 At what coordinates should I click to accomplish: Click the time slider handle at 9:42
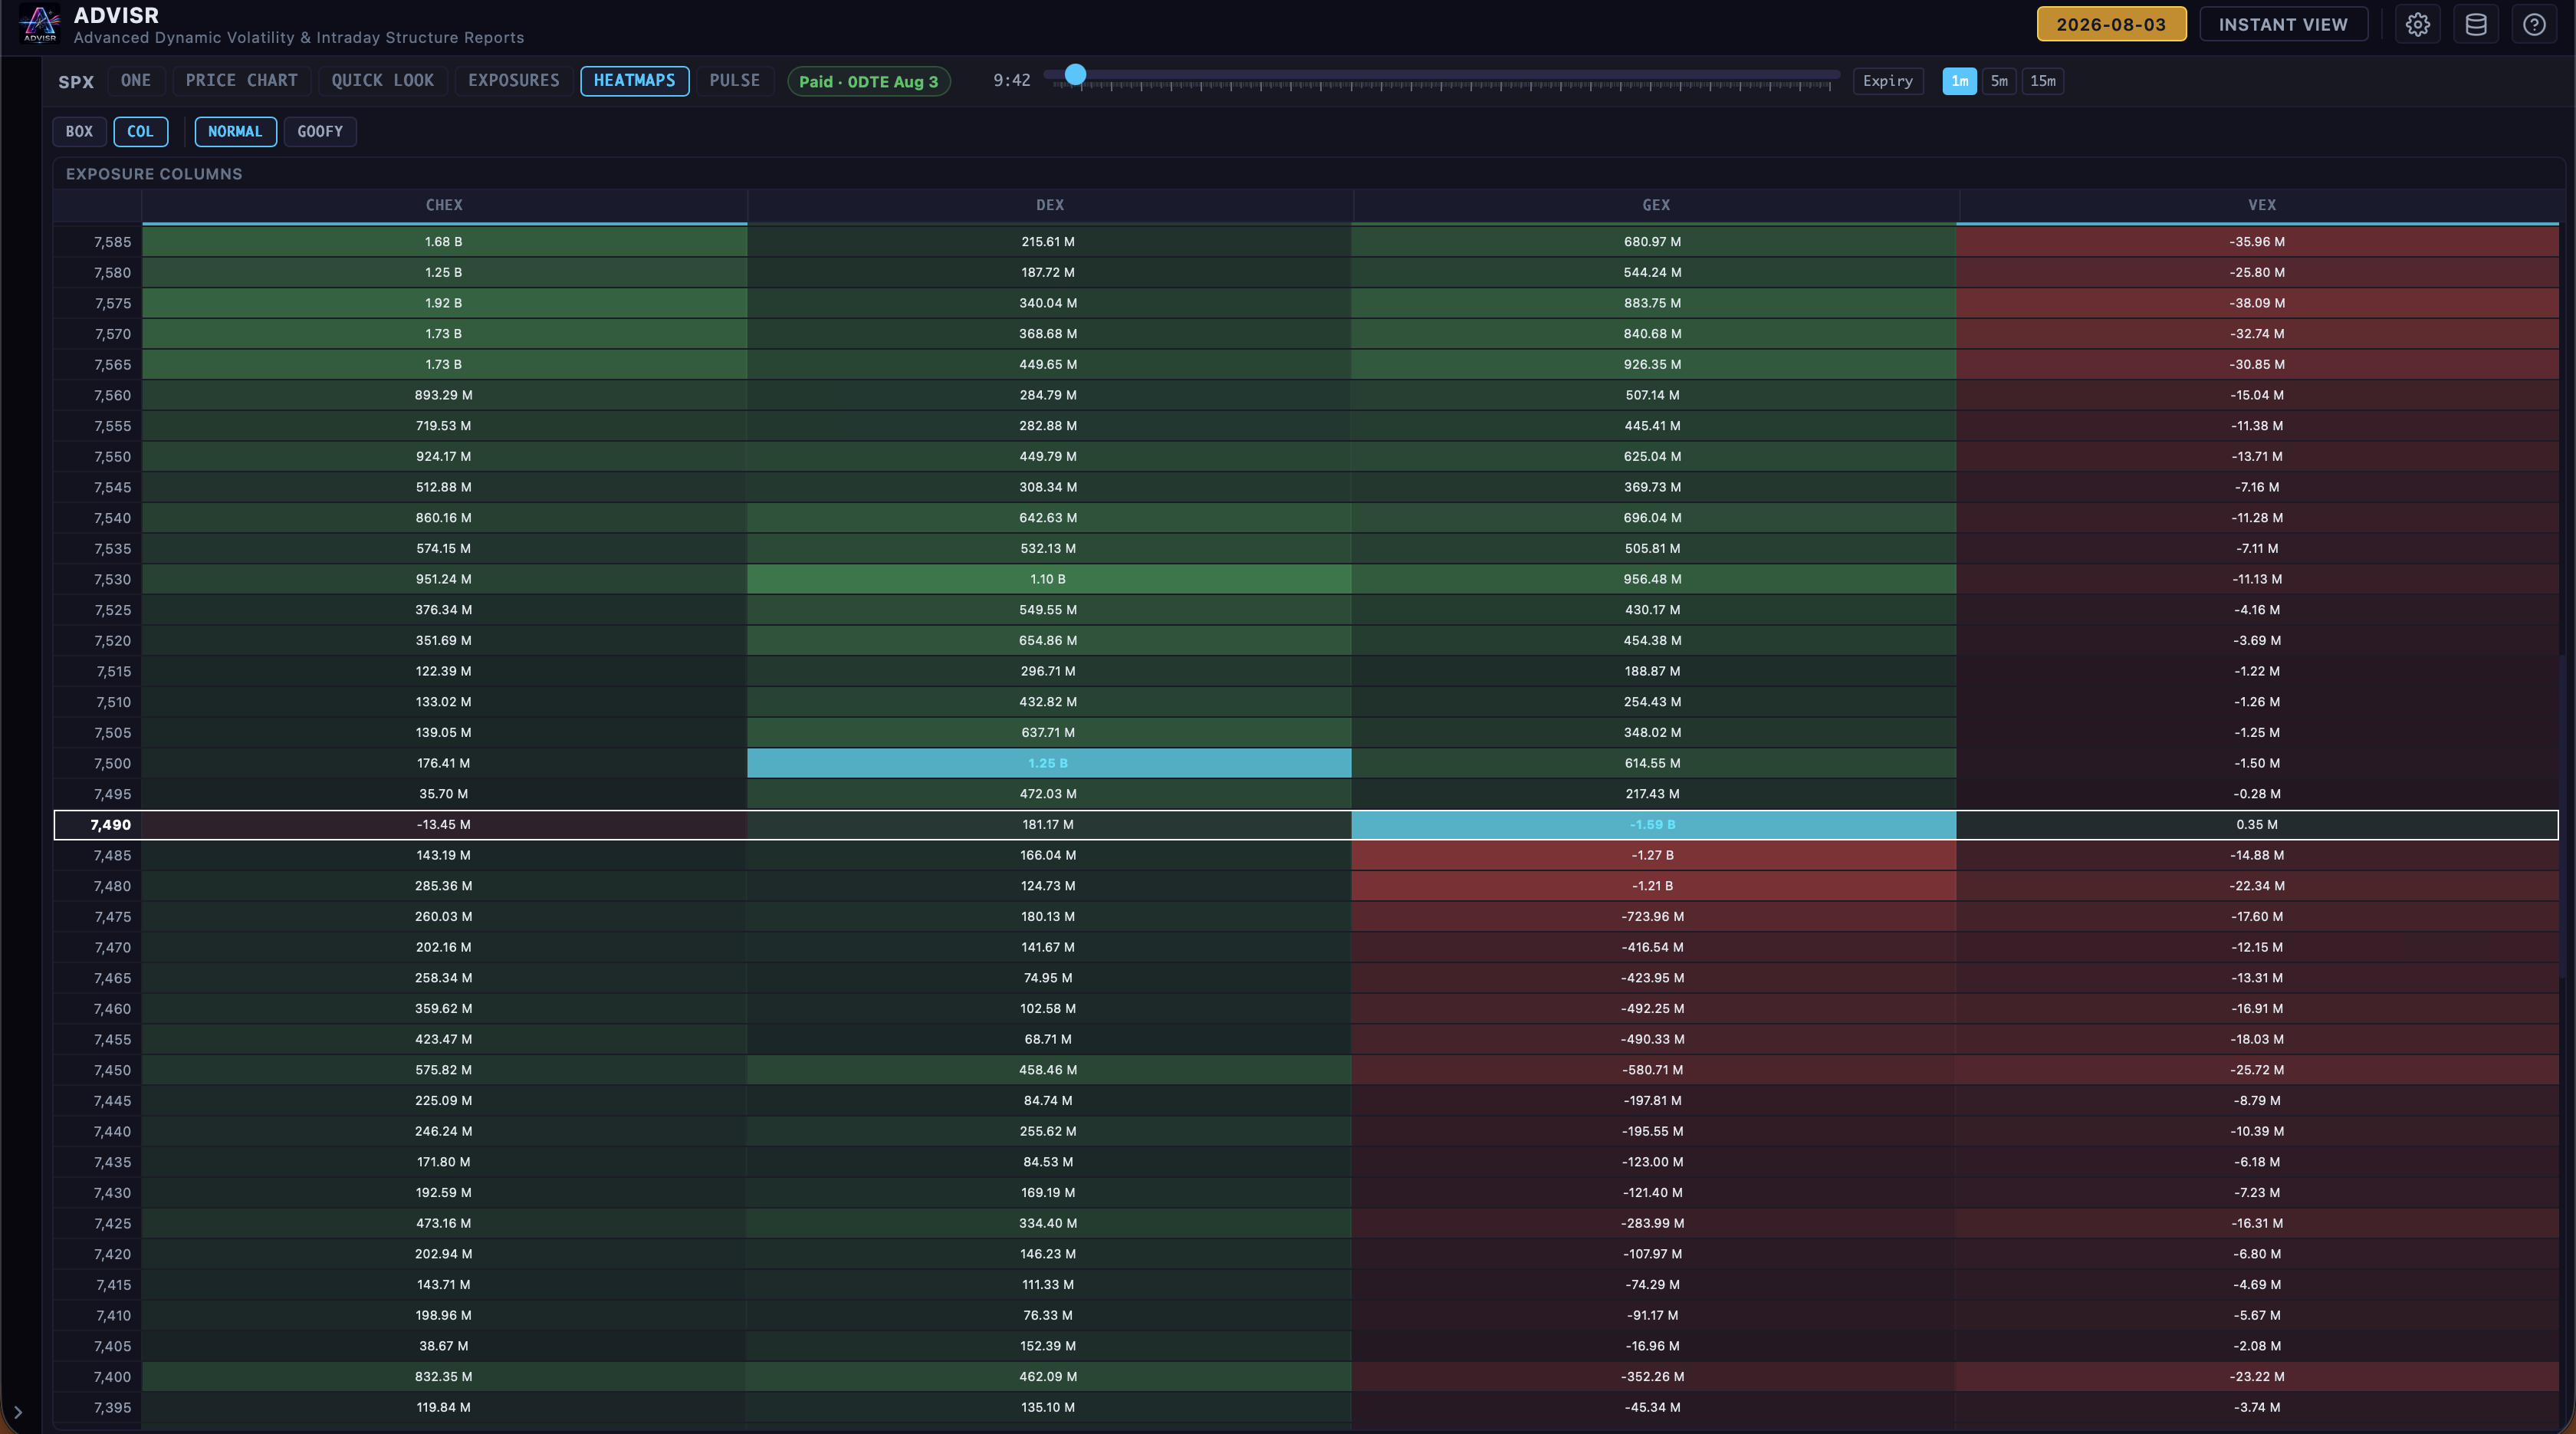point(1075,74)
